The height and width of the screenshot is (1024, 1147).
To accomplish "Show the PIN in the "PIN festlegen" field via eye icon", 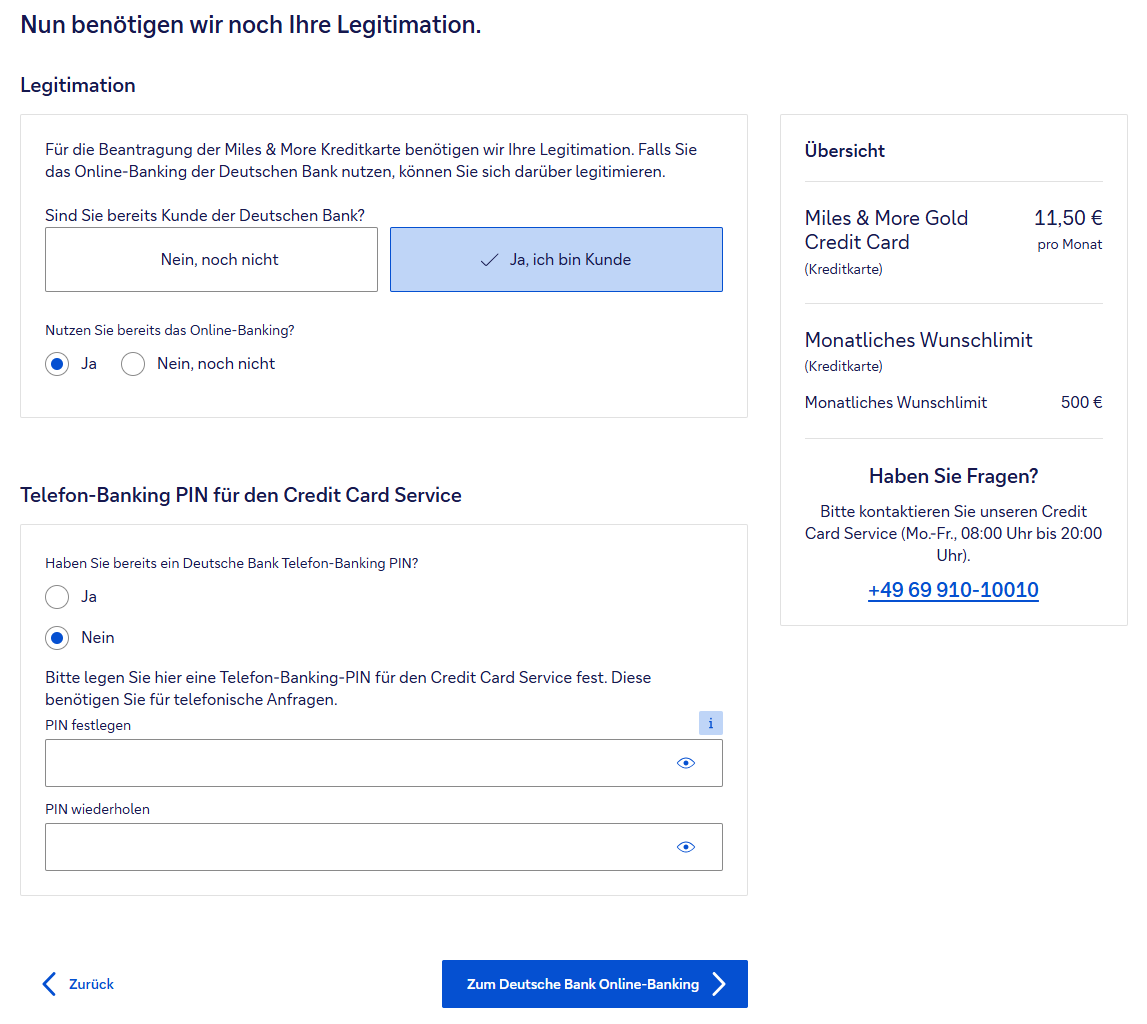I will click(x=685, y=763).
